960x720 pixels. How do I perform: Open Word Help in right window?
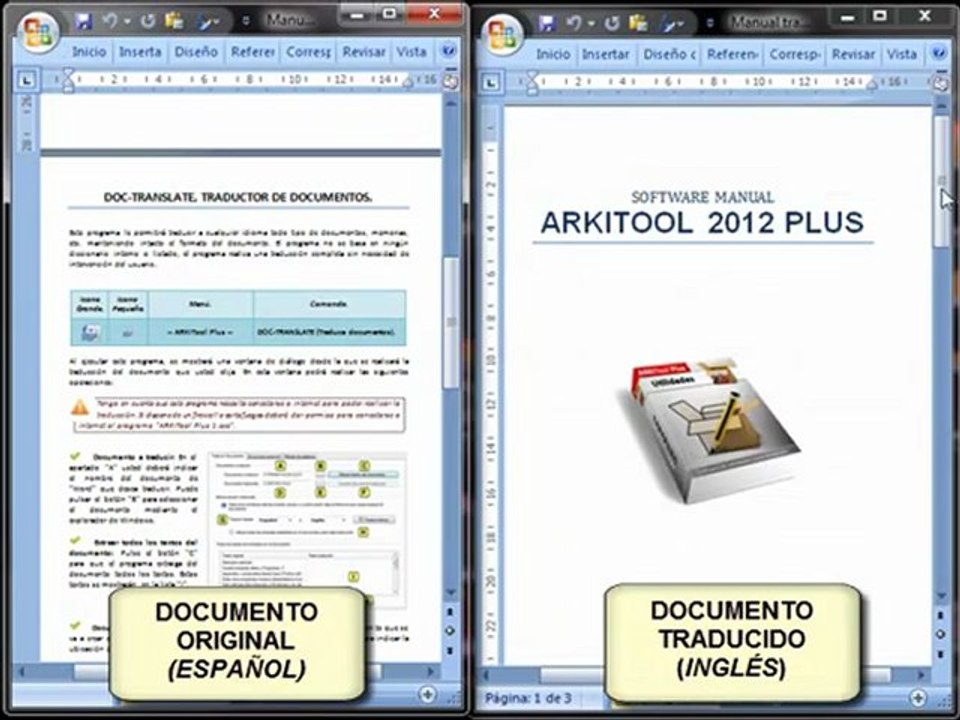[940, 53]
